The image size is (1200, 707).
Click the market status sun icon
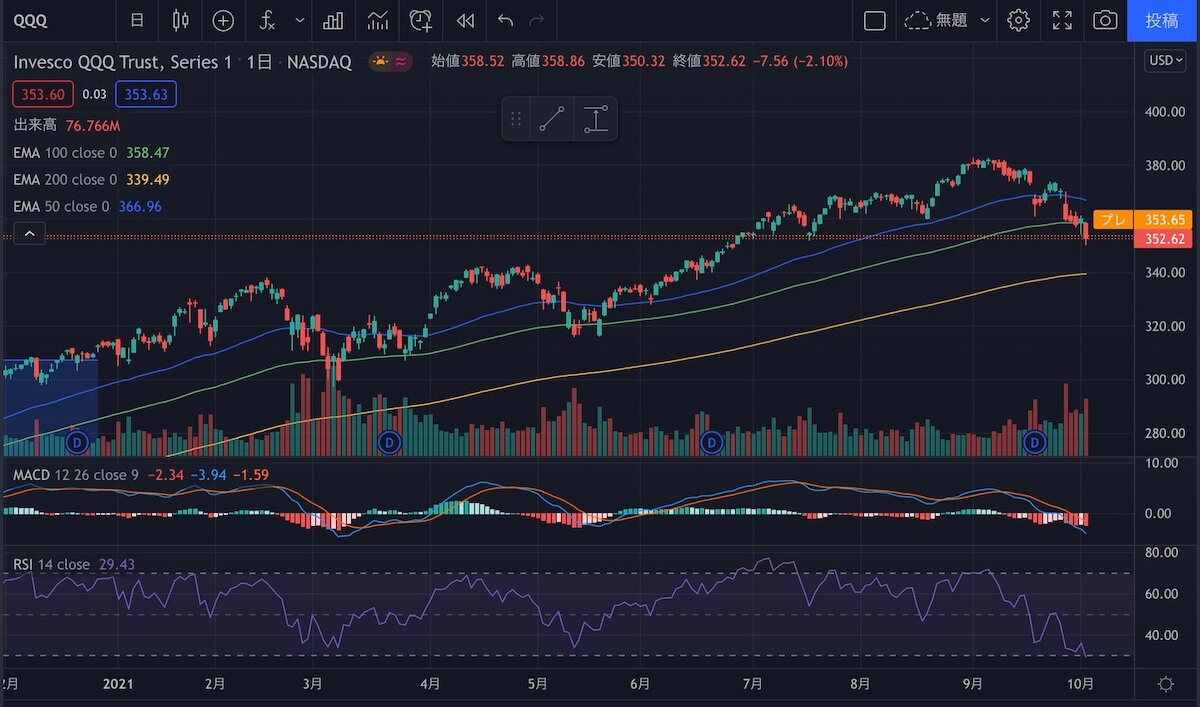(381, 62)
